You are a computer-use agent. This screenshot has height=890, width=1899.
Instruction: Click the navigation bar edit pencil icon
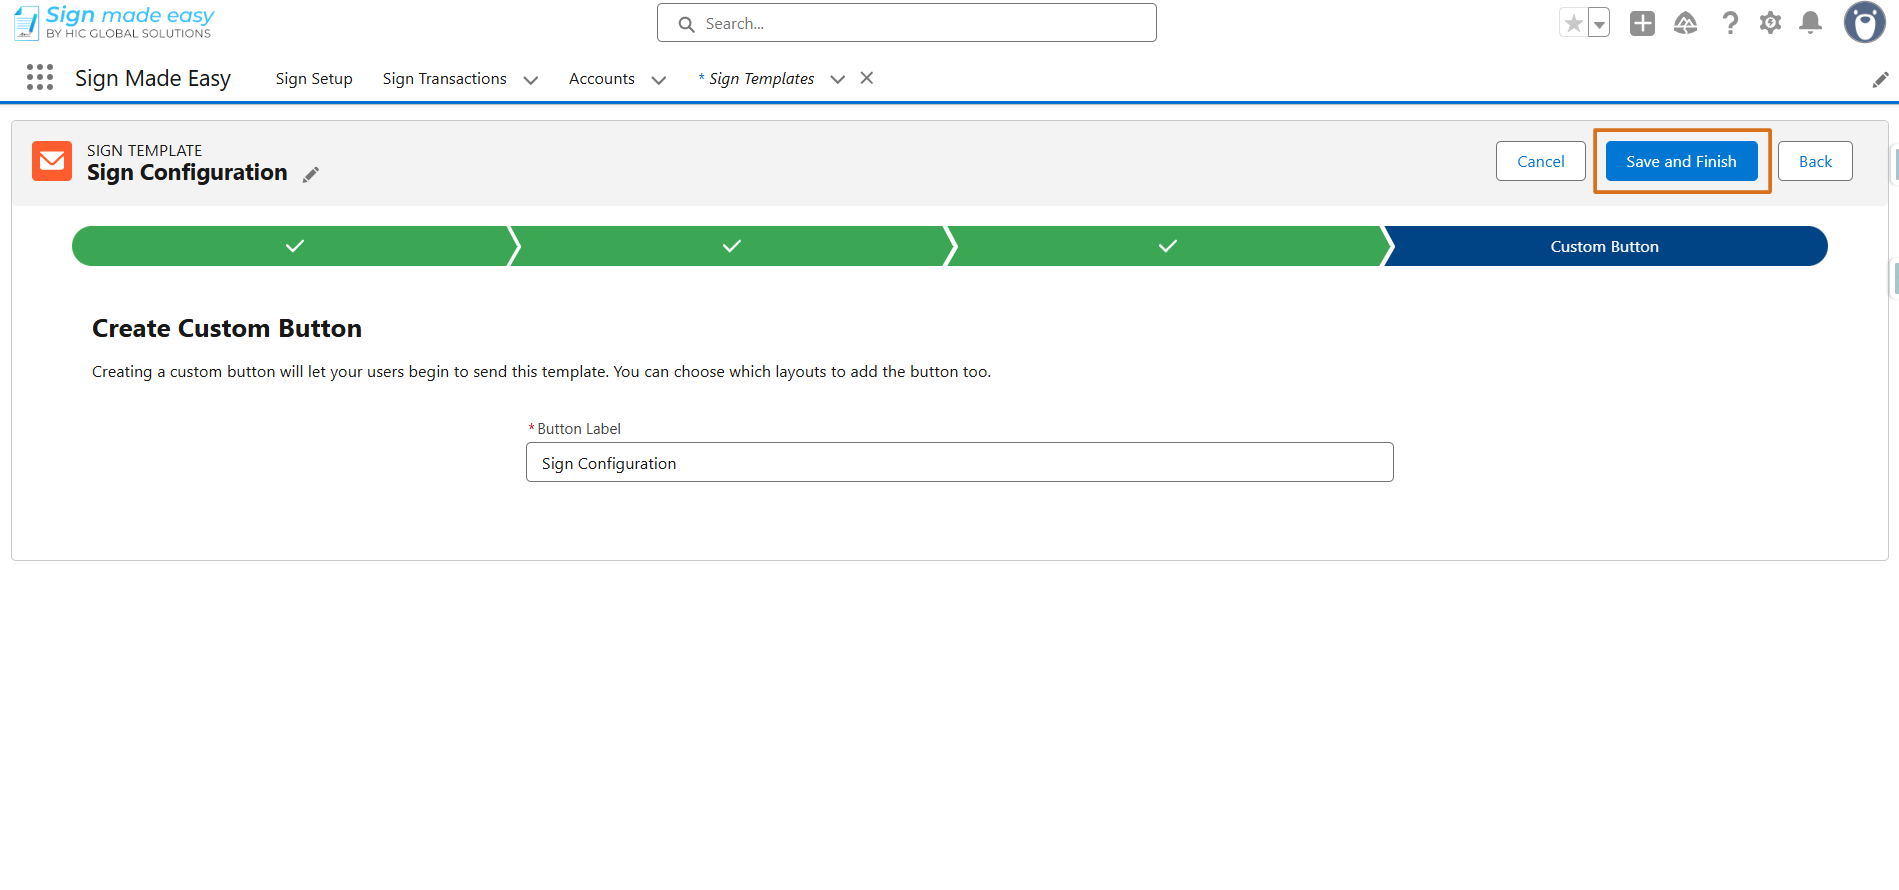point(1880,79)
